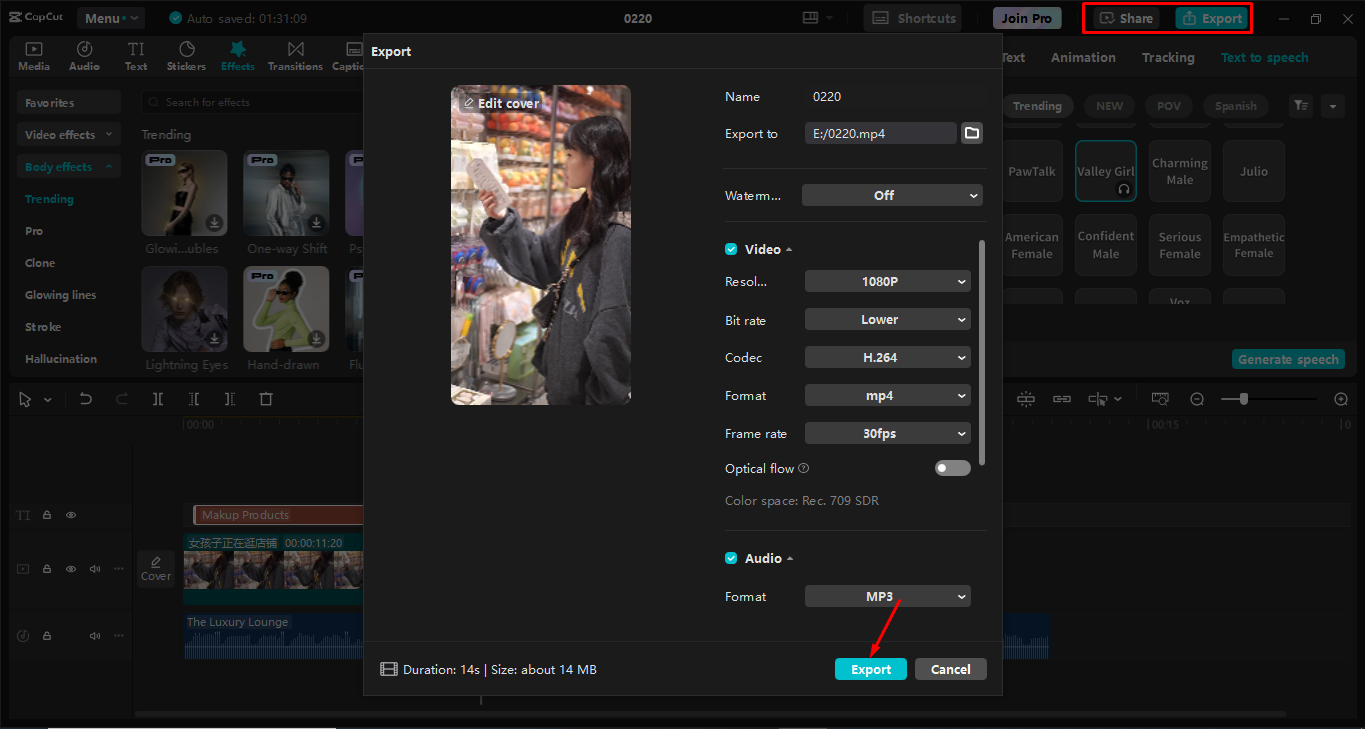Delete clip with the trash icon
Viewport: 1365px width, 729px height.
click(266, 399)
